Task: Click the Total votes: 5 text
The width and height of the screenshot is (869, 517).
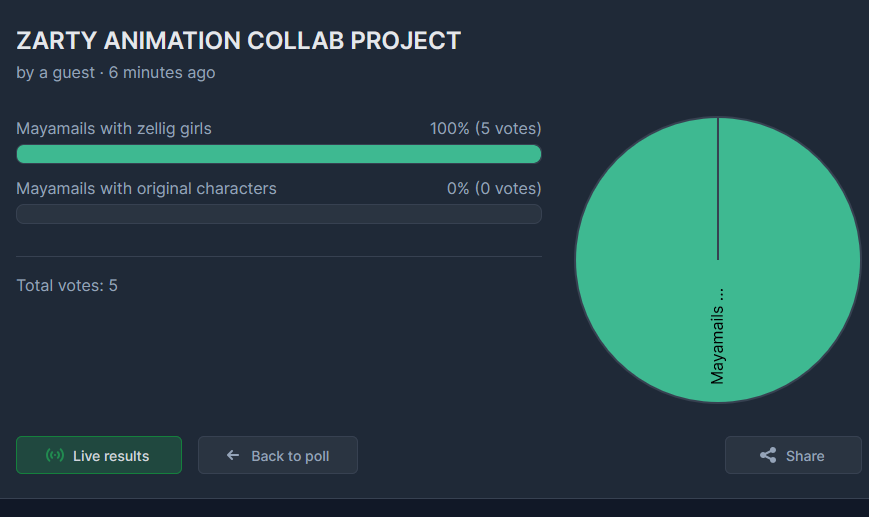Action: (x=67, y=285)
